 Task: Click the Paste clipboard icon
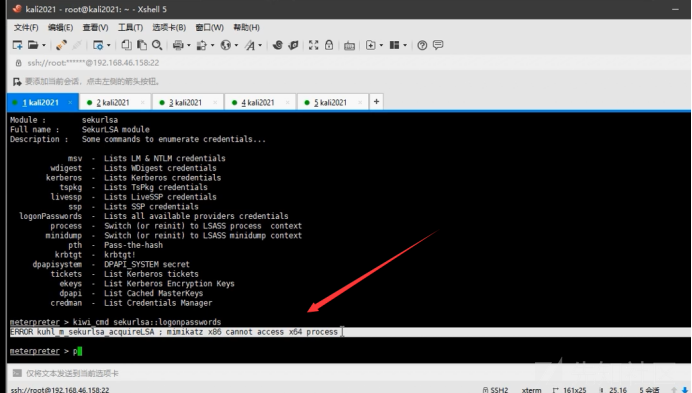tap(142, 45)
